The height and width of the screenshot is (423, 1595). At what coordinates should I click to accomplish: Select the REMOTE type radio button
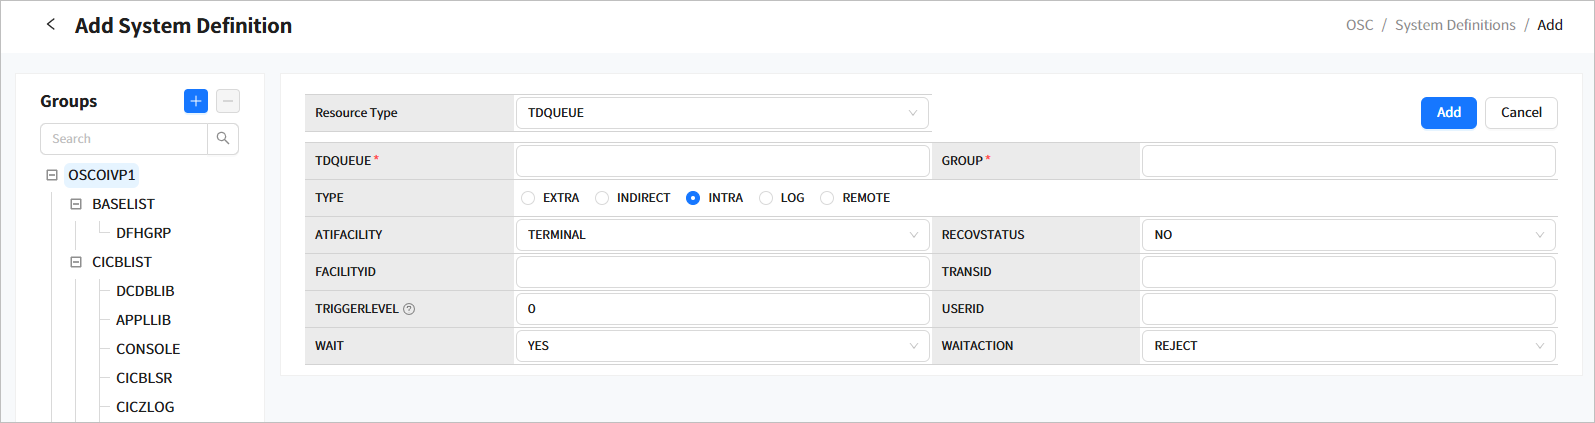827,198
